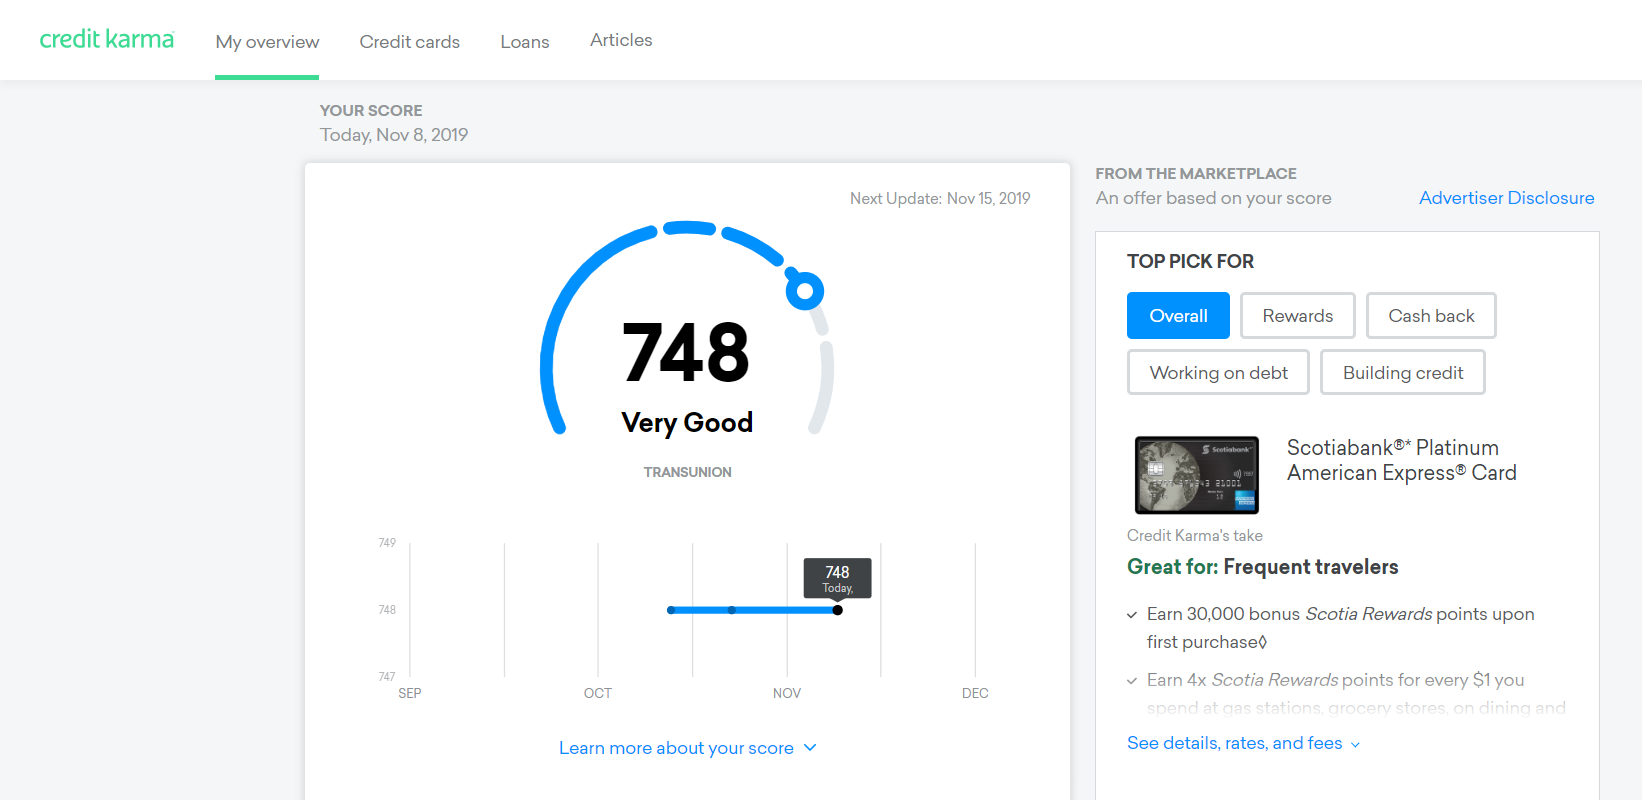Expand Learn more about your score
The width and height of the screenshot is (1642, 800).
[676, 748]
